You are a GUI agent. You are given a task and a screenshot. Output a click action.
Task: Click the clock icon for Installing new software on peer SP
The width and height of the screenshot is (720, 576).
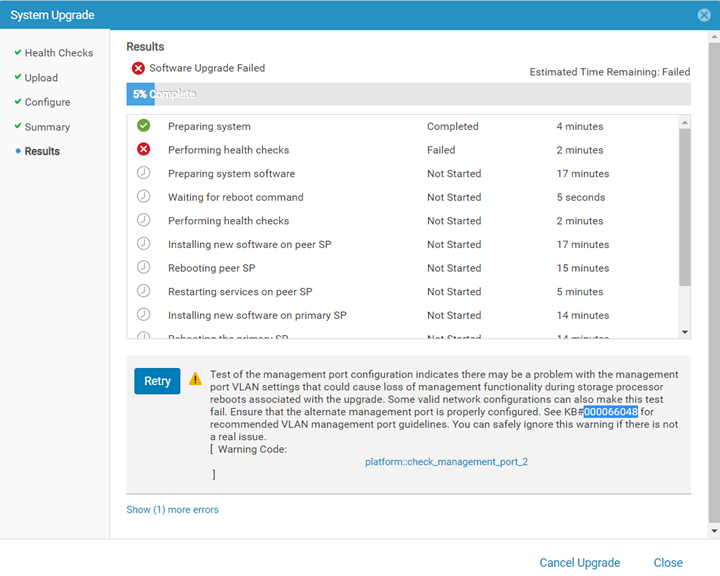(x=144, y=244)
